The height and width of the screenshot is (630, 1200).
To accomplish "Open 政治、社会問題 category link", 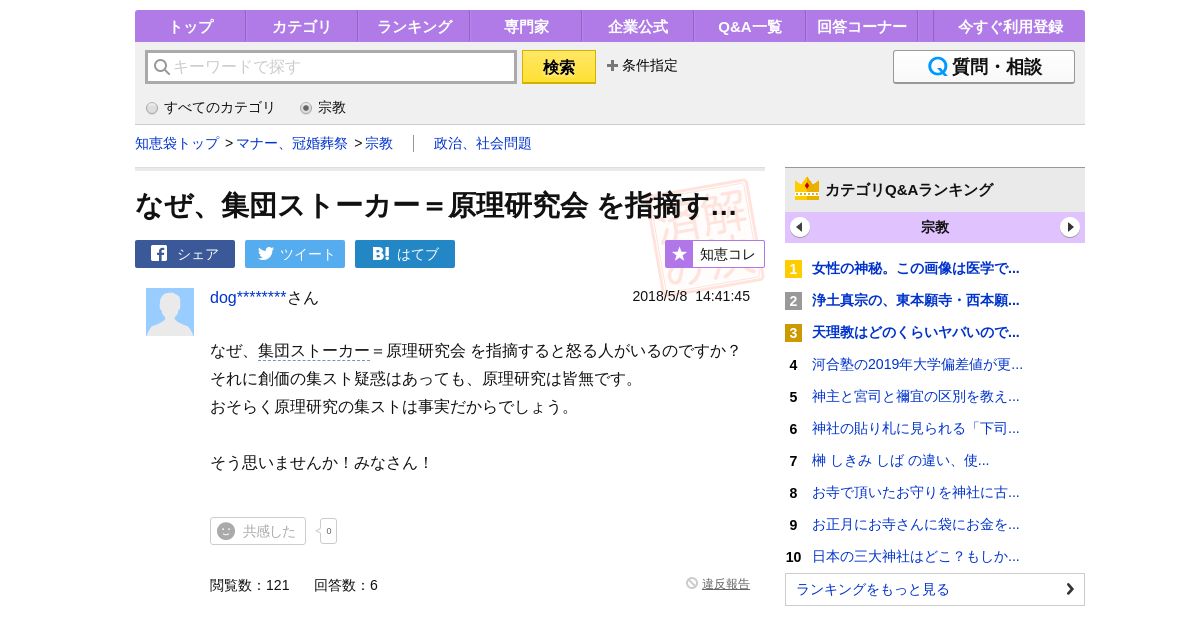I will tap(483, 143).
